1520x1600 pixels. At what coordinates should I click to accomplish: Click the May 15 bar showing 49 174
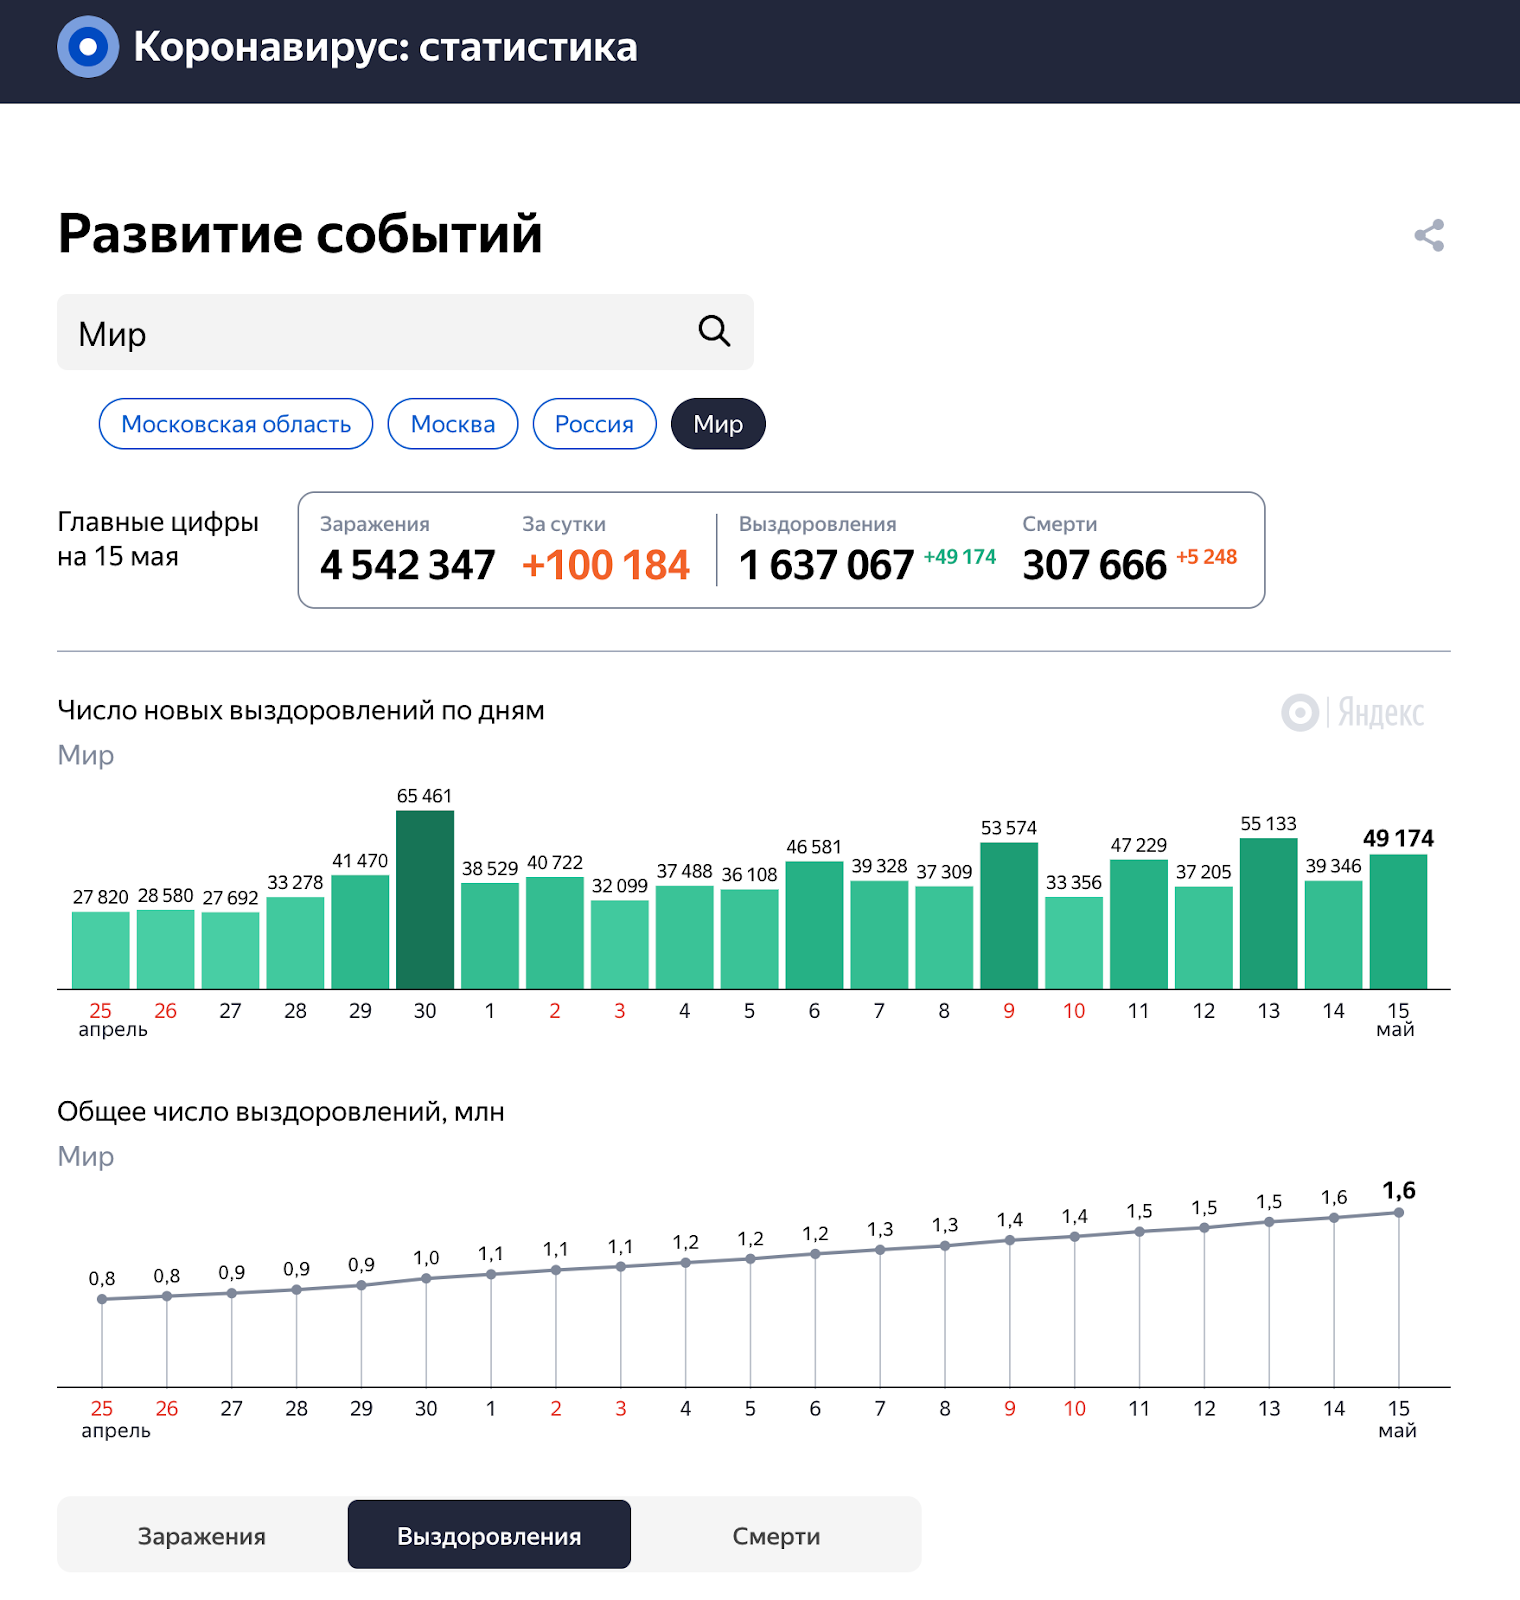(1398, 922)
